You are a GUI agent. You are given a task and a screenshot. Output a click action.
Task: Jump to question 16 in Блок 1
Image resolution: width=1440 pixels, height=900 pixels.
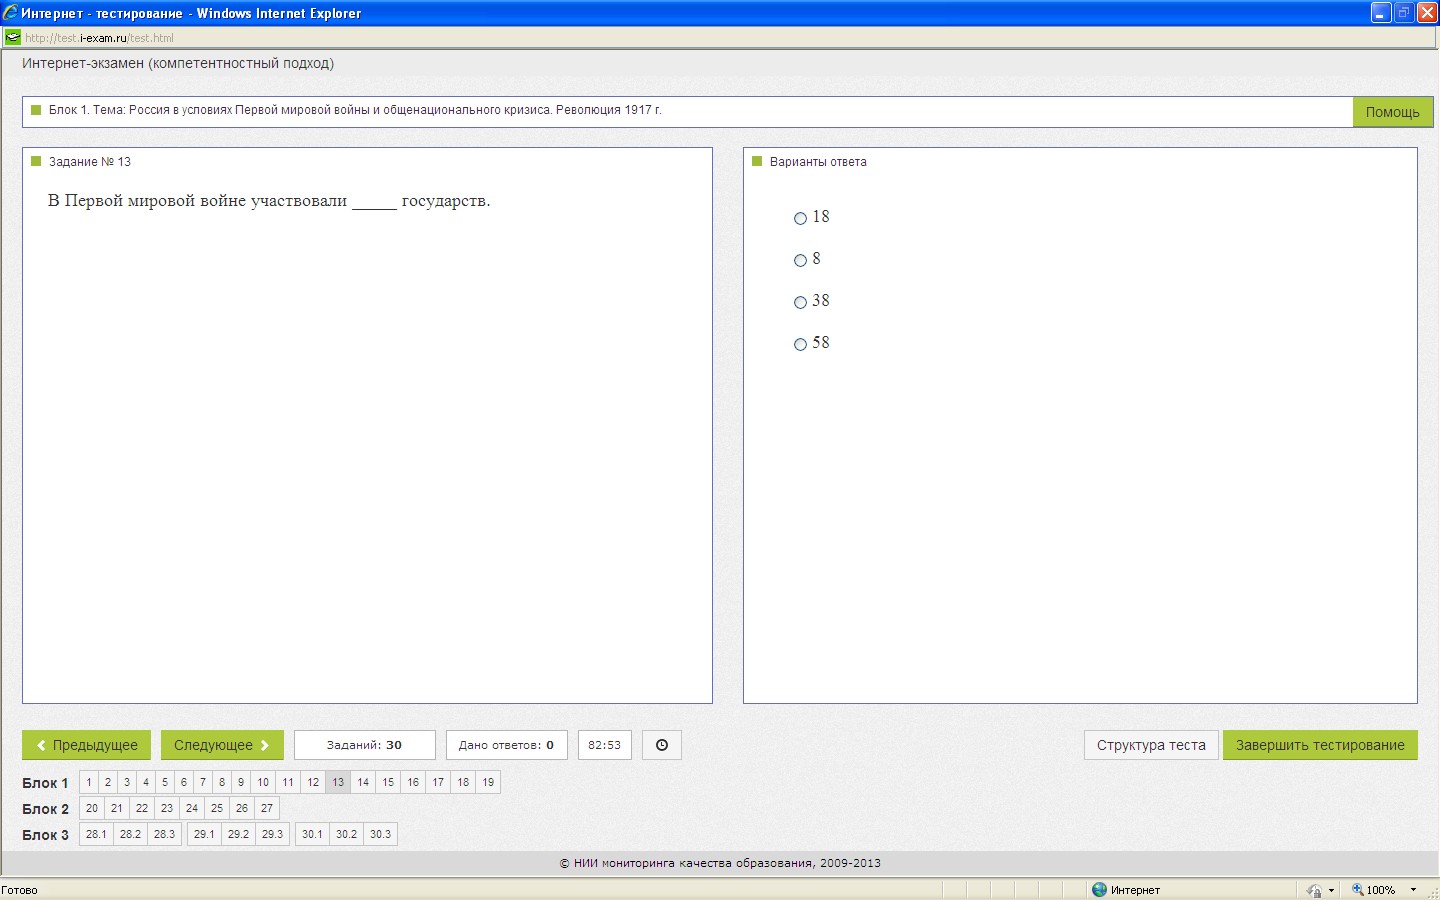413,782
